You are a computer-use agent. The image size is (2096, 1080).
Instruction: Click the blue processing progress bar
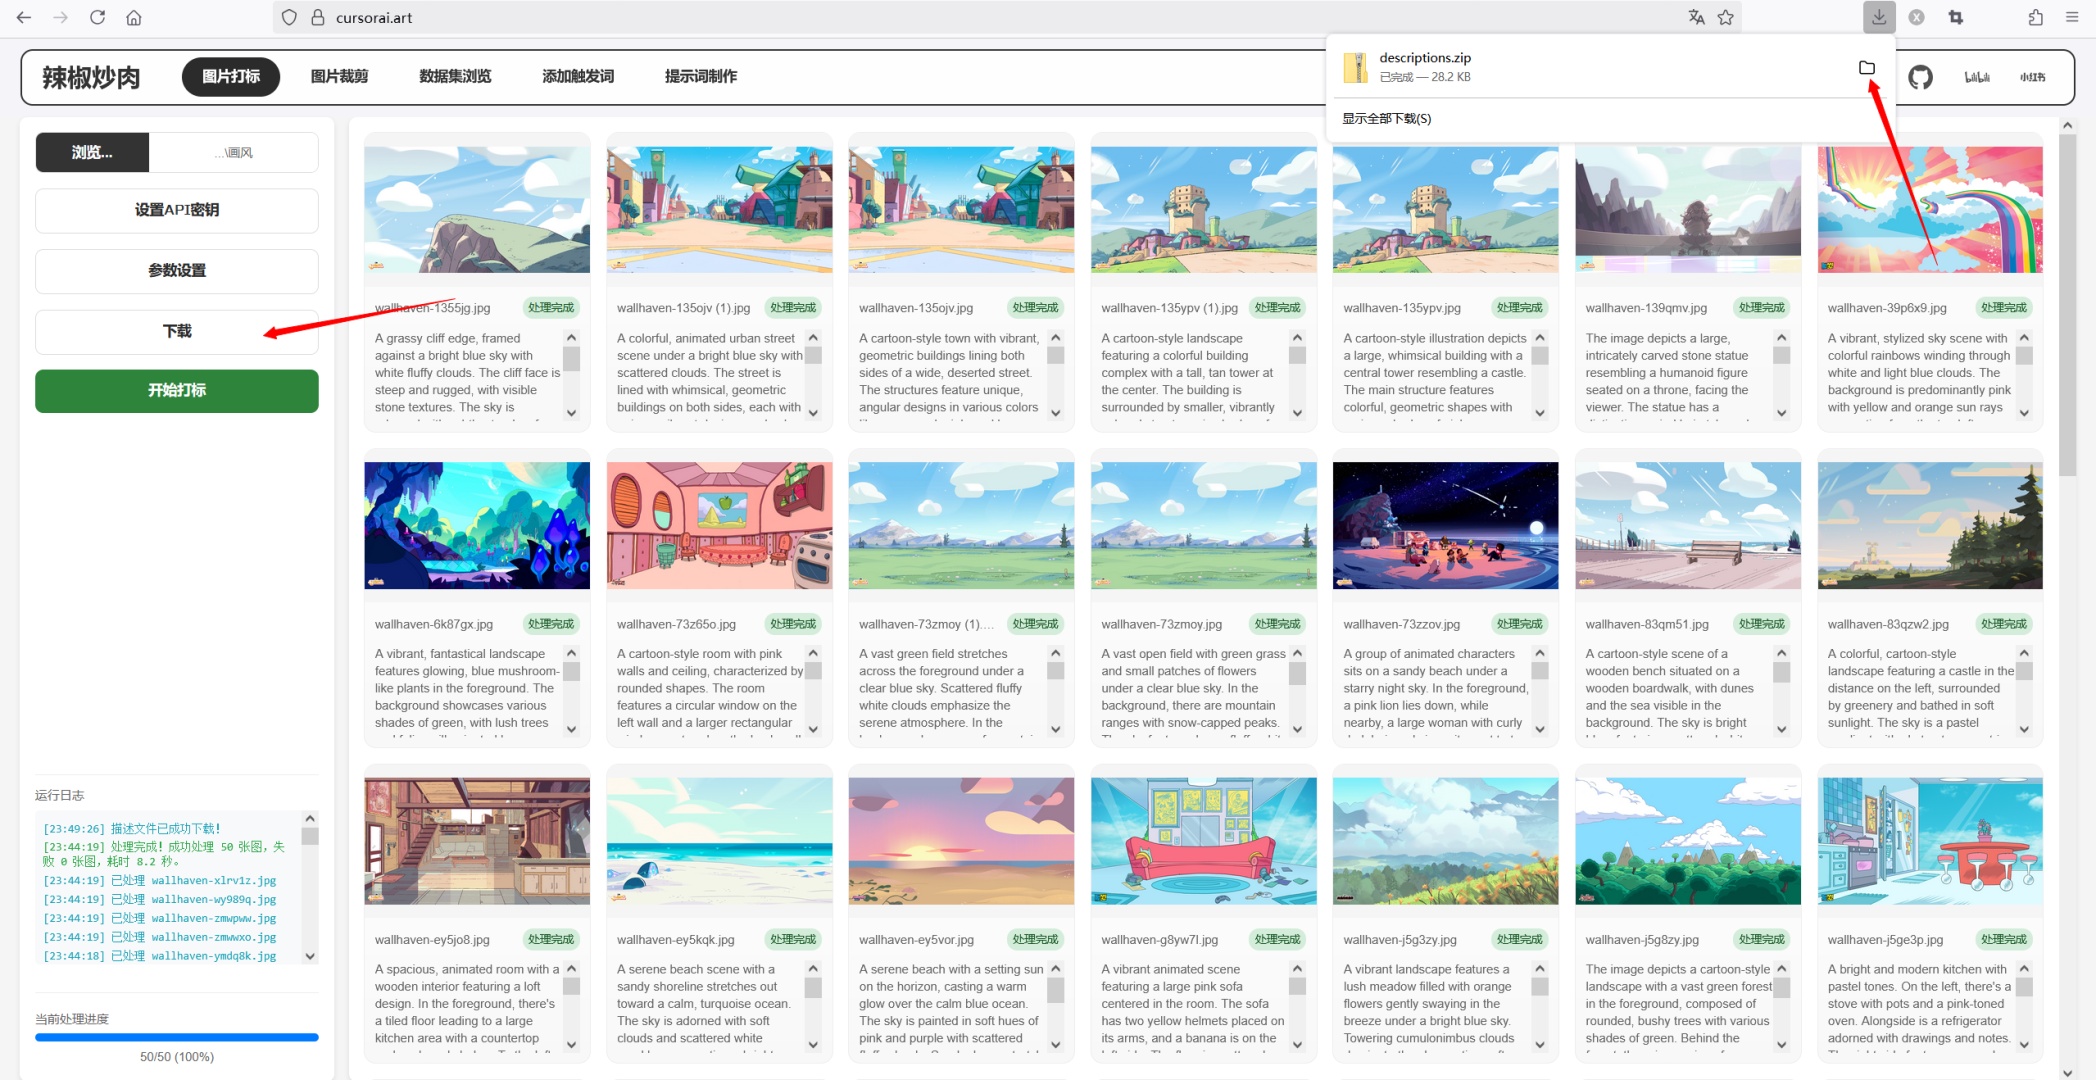click(177, 1037)
